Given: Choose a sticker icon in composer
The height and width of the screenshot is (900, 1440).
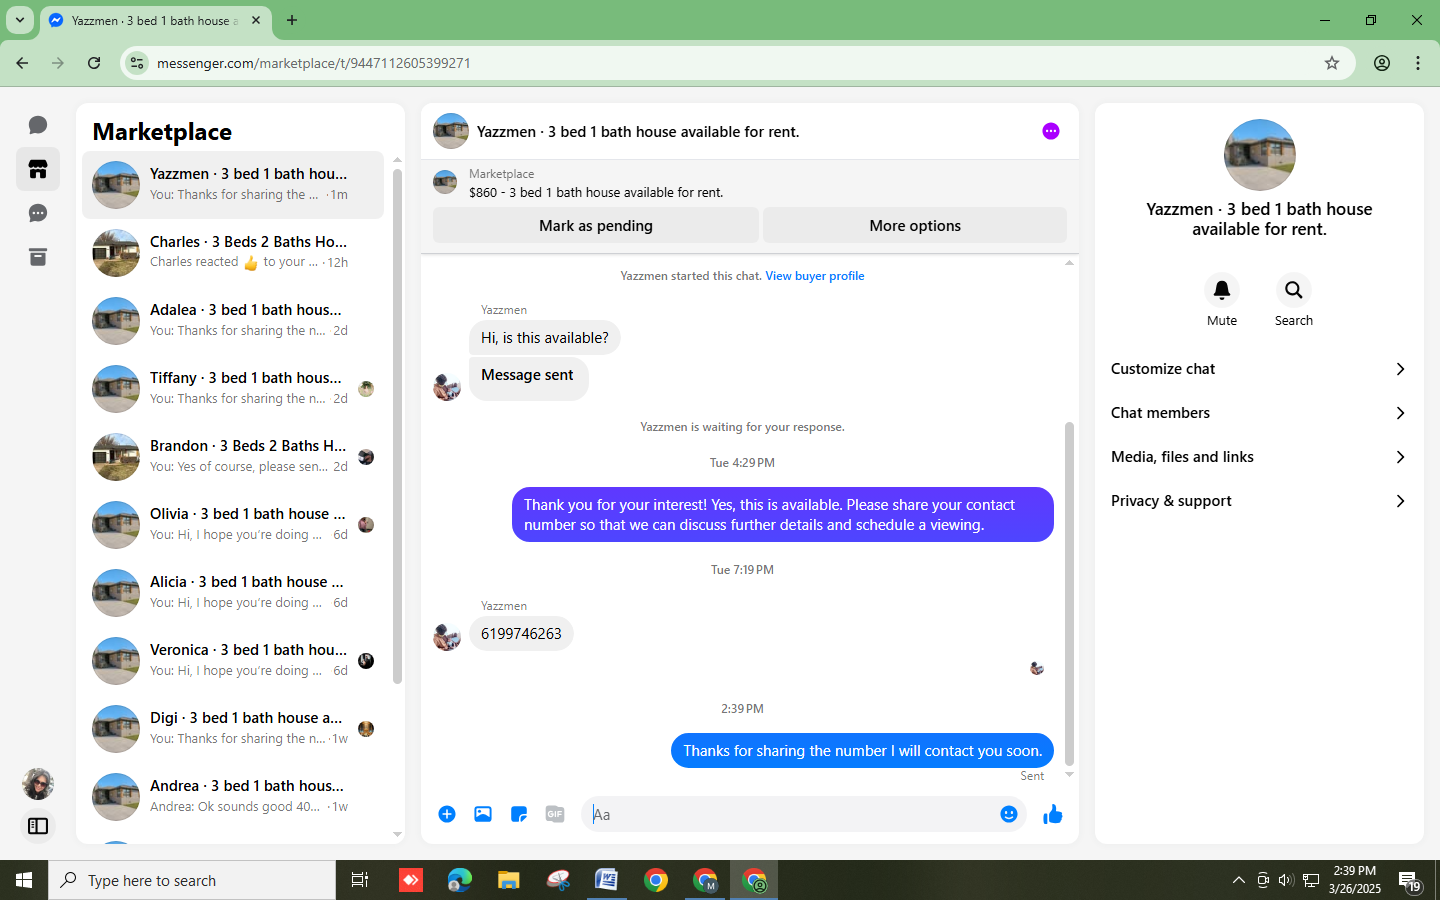Looking at the screenshot, I should point(519,814).
